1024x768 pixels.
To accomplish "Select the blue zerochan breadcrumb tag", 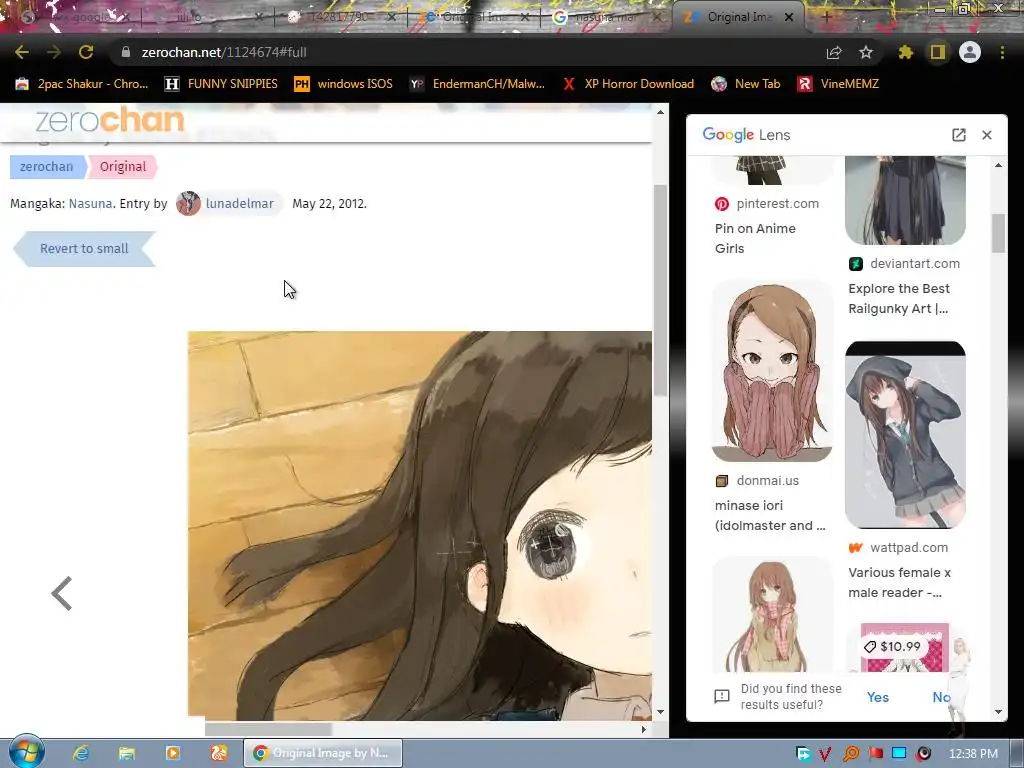I will click(46, 167).
